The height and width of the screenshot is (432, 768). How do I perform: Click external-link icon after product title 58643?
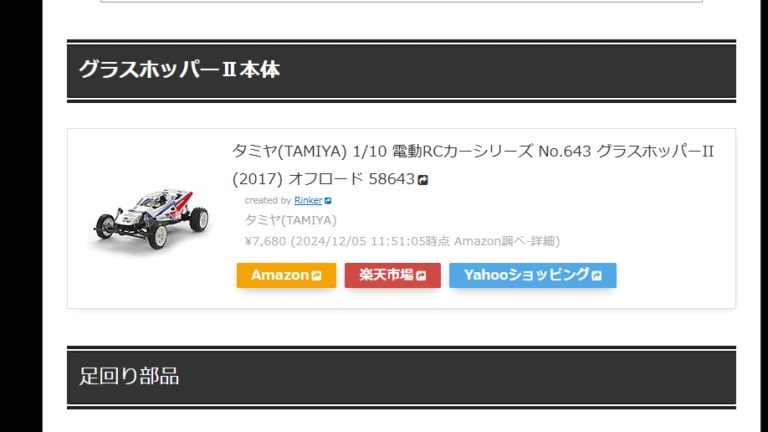click(x=423, y=180)
